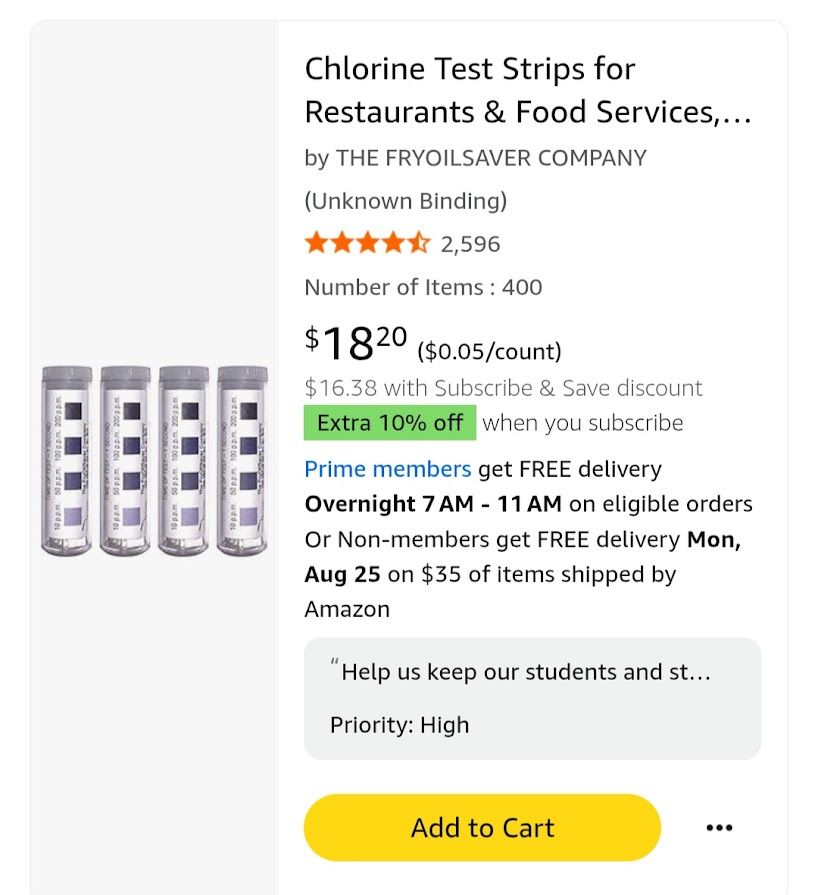The height and width of the screenshot is (895, 818).
Task: Click the $16.38 Subscribe & Save discount text
Action: pyautogui.click(x=503, y=388)
